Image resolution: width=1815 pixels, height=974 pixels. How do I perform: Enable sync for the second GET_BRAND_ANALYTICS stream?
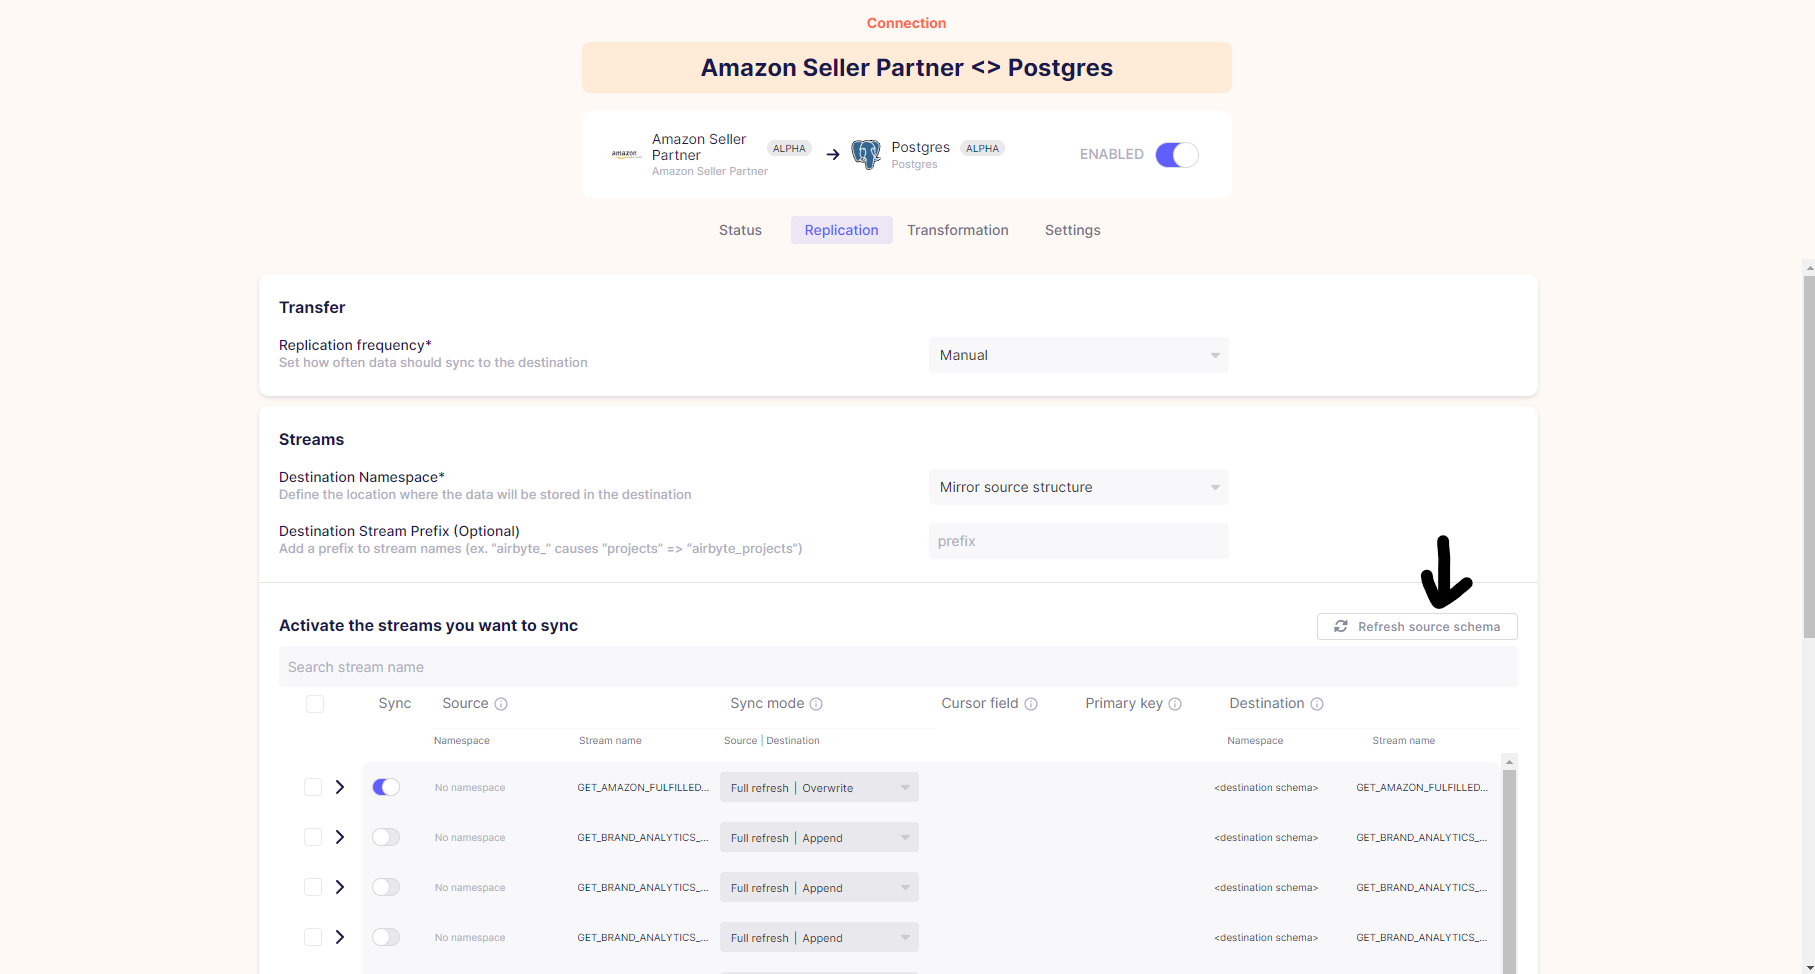(x=386, y=887)
